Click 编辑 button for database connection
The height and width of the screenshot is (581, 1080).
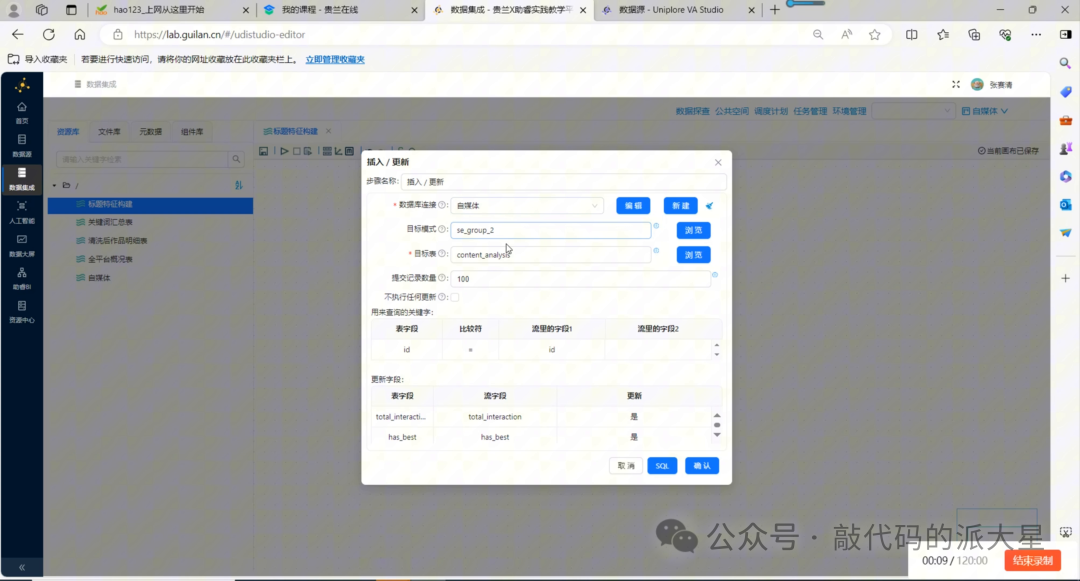pyautogui.click(x=633, y=206)
